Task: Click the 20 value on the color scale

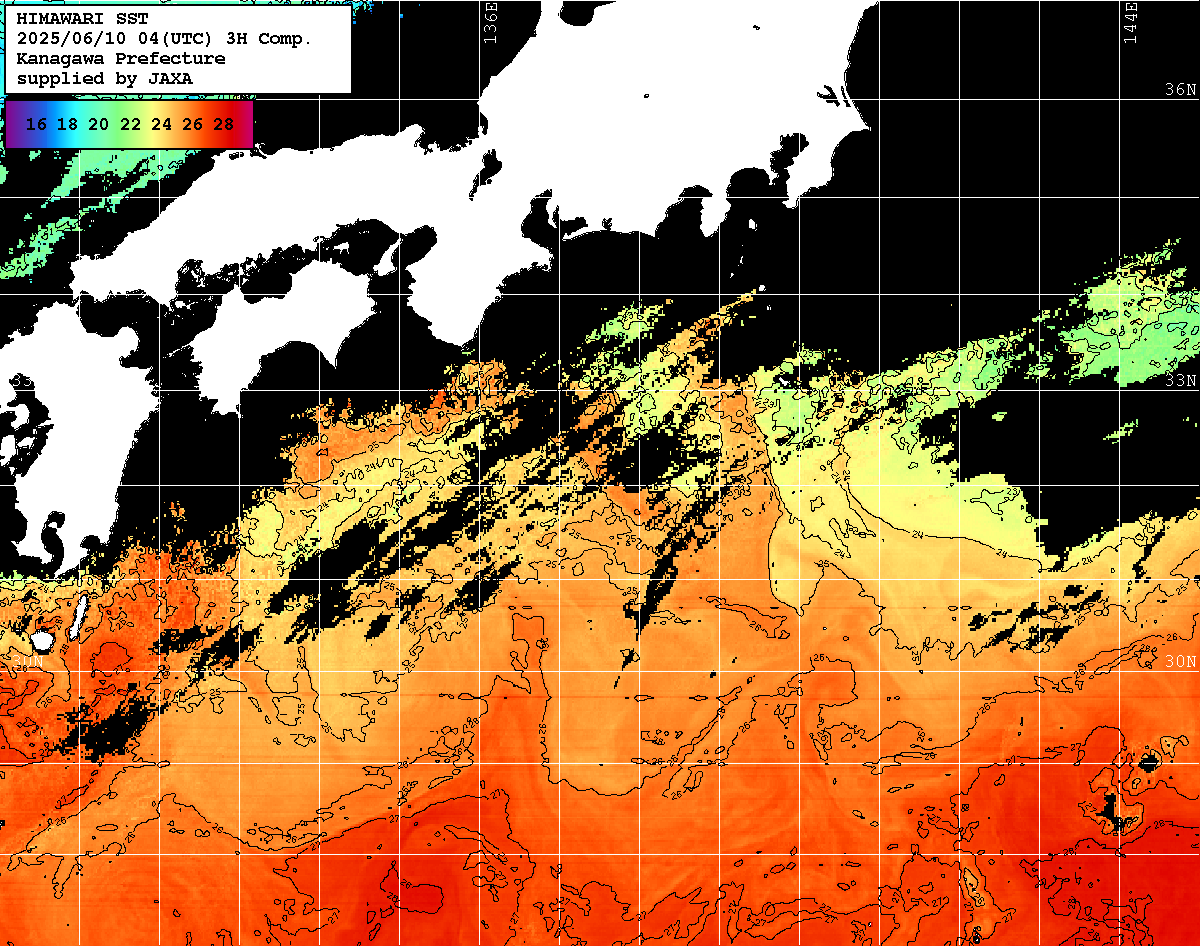Action: [98, 124]
